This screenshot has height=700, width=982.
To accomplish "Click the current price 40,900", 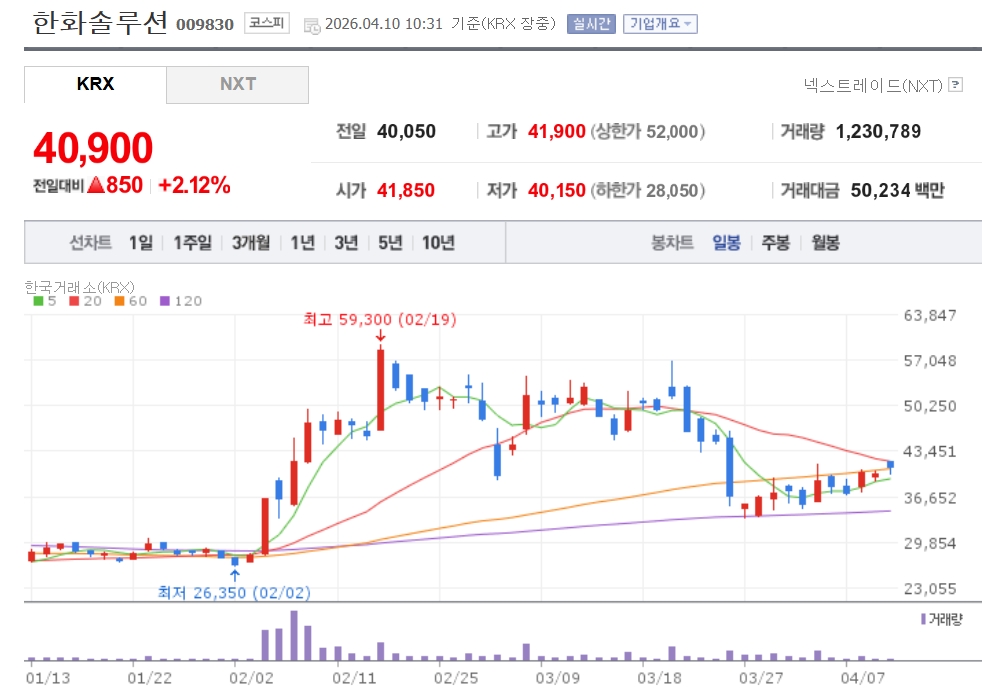I will (x=93, y=148).
